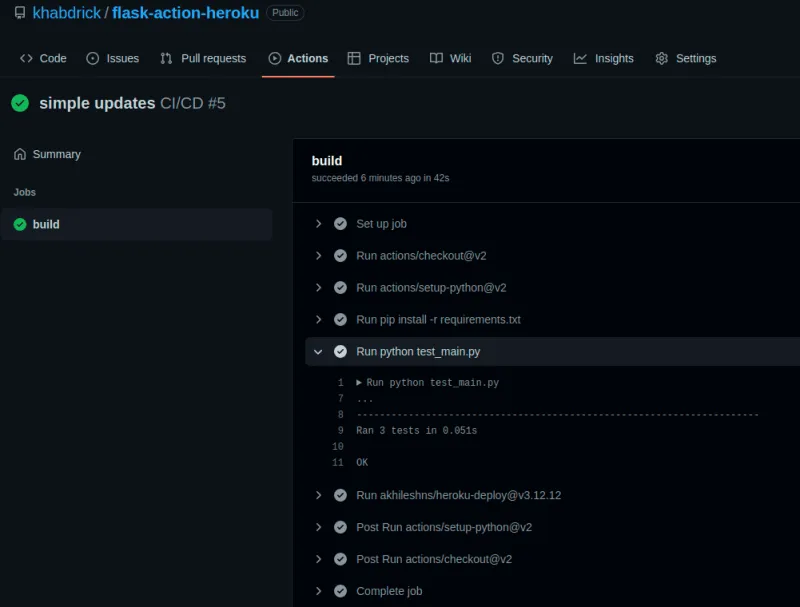Open the flask-action-heroku repository link

pyautogui.click(x=185, y=13)
